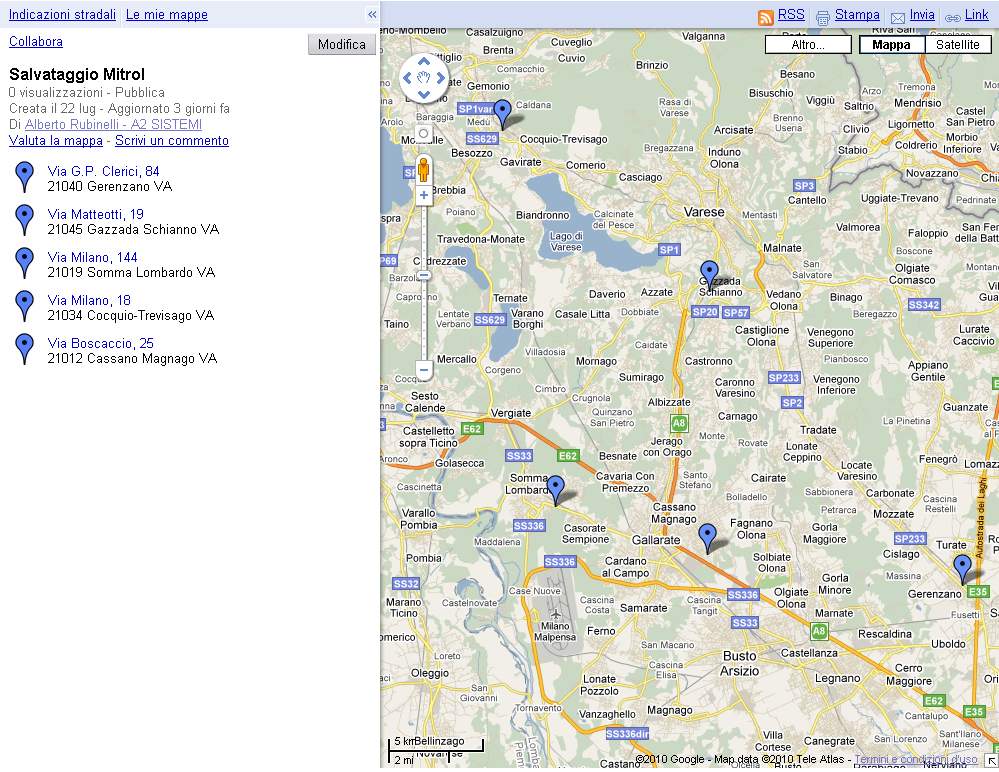Zoom in with the plus button
The width and height of the screenshot is (999, 772).
(x=424, y=195)
